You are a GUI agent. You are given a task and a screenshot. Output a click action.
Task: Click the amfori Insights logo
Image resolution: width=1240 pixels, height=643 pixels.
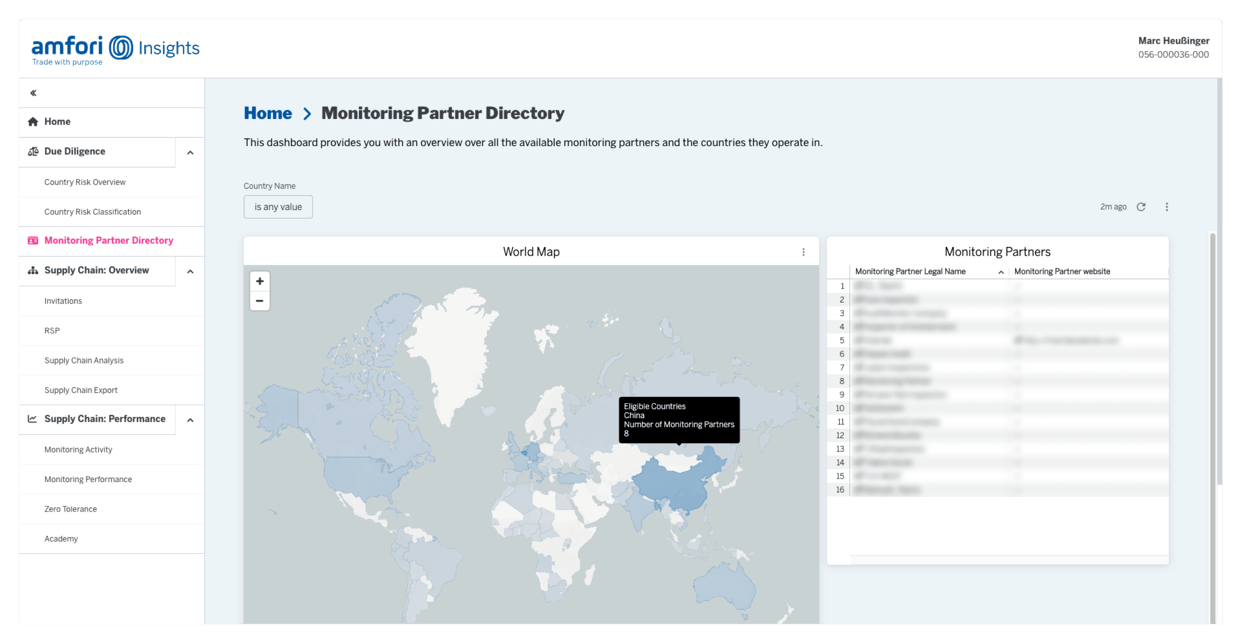pyautogui.click(x=115, y=49)
